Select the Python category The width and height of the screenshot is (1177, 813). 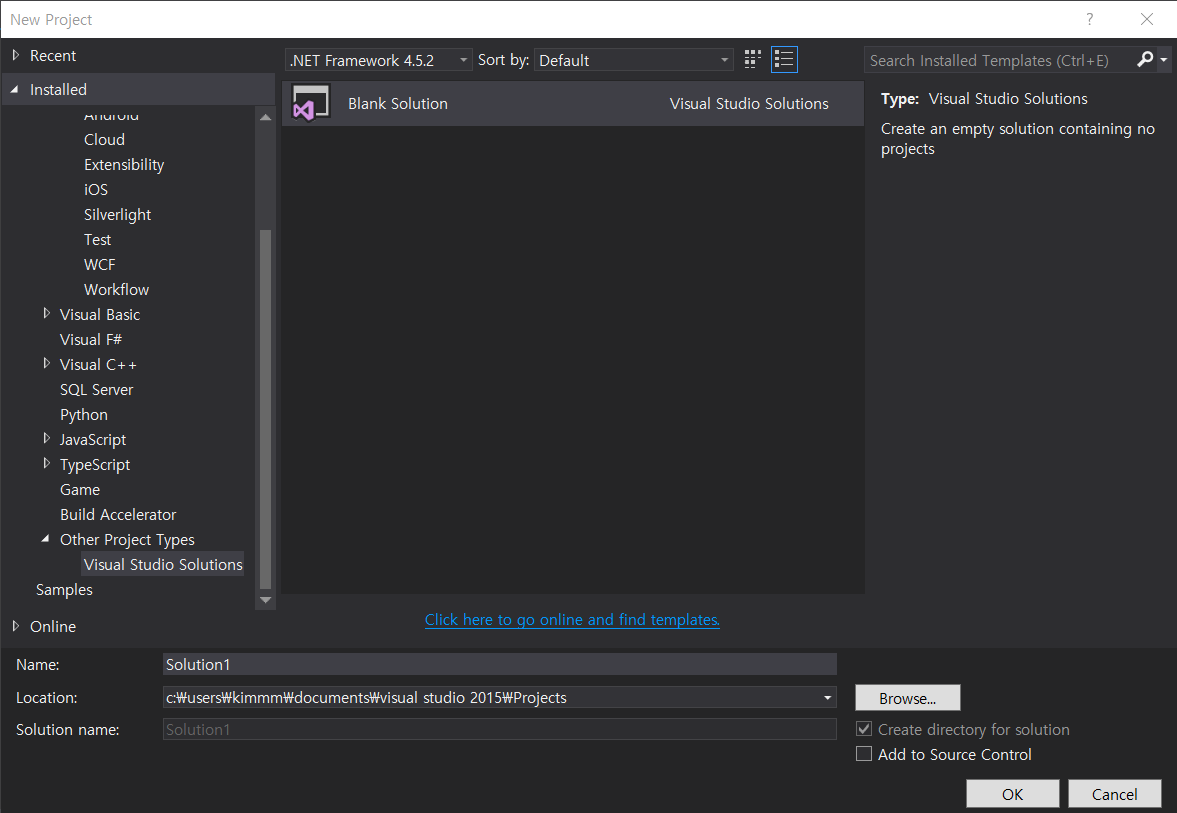click(x=83, y=414)
